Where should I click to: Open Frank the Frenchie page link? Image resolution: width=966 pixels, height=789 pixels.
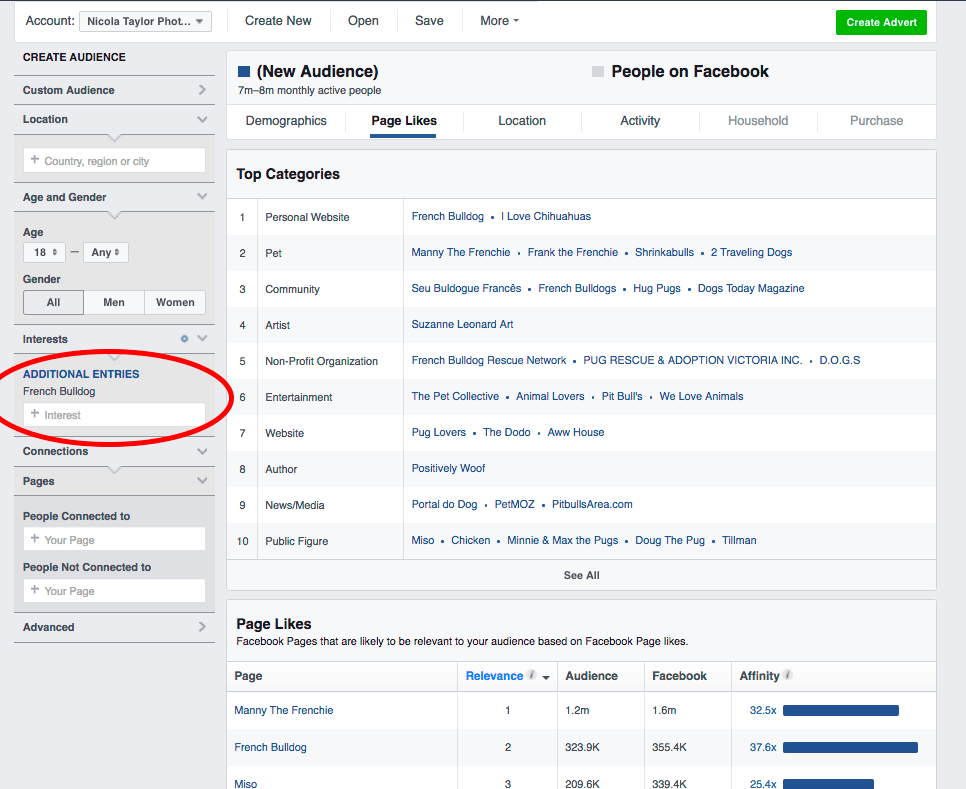572,252
